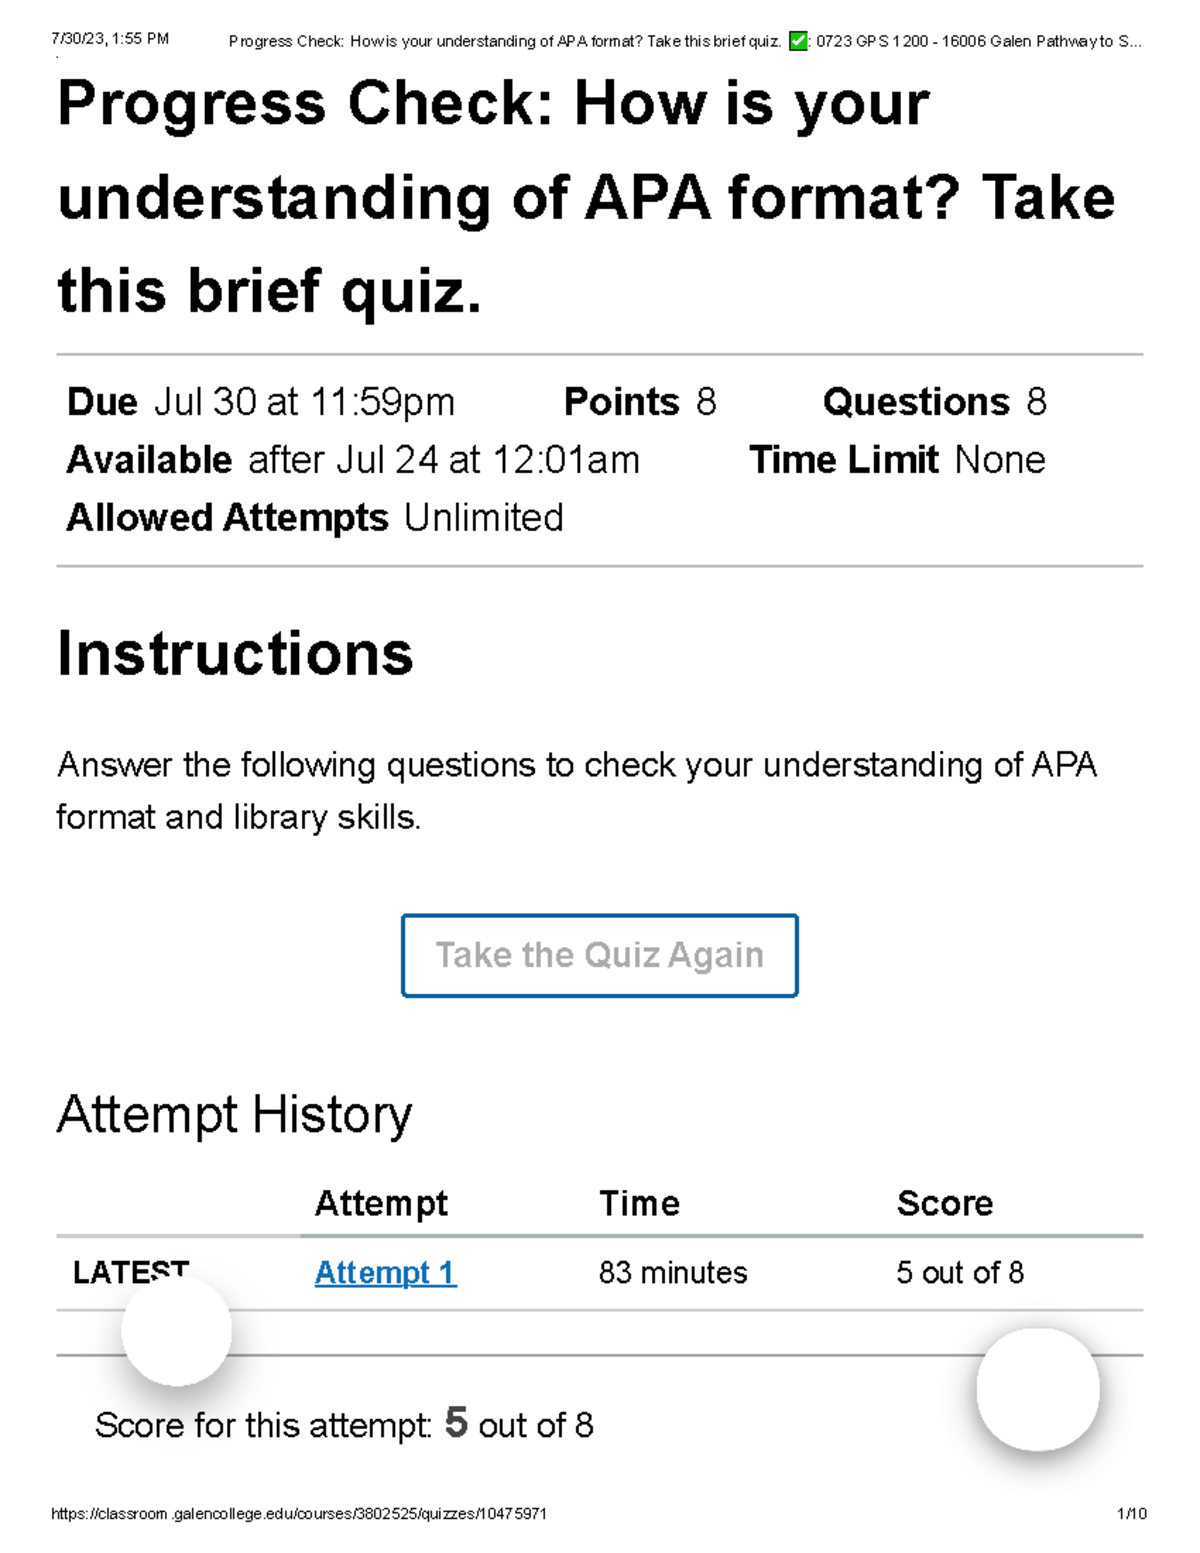Click the 83 minutes time entry
This screenshot has height=1553, width=1200.
pyautogui.click(x=672, y=1273)
